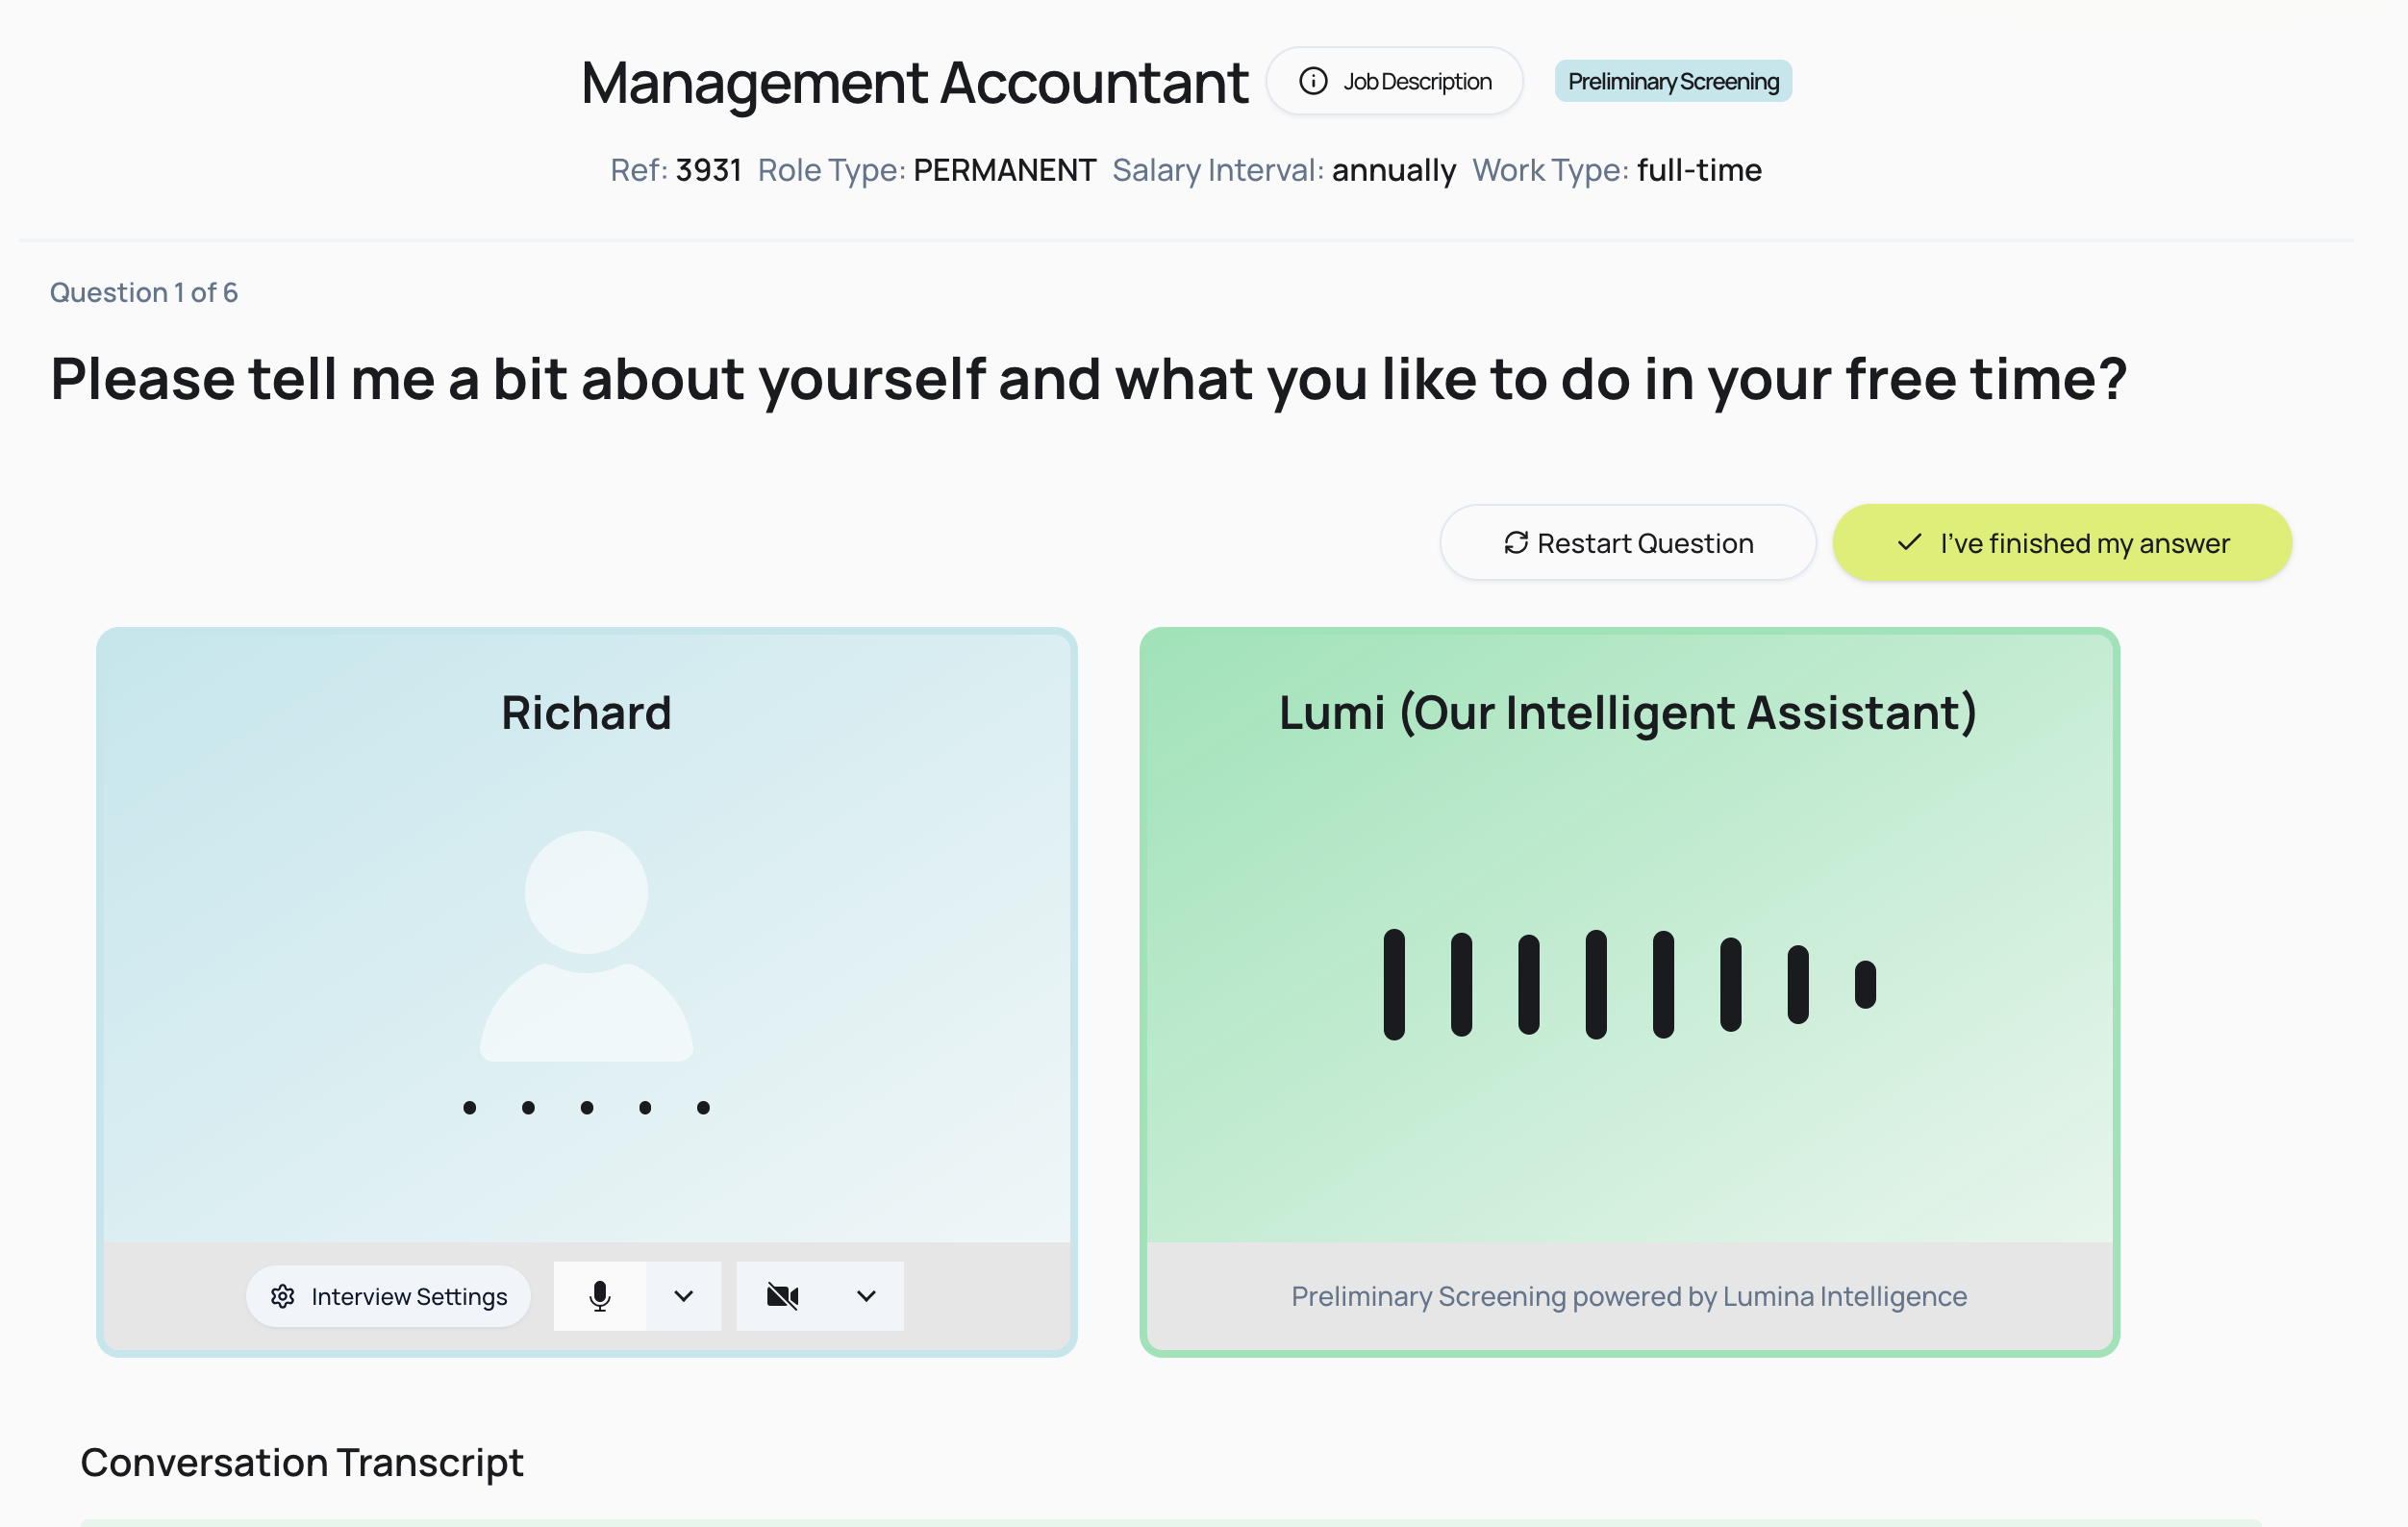The width and height of the screenshot is (2408, 1527).
Task: Expand the microphone device dropdown
Action: coord(684,1296)
